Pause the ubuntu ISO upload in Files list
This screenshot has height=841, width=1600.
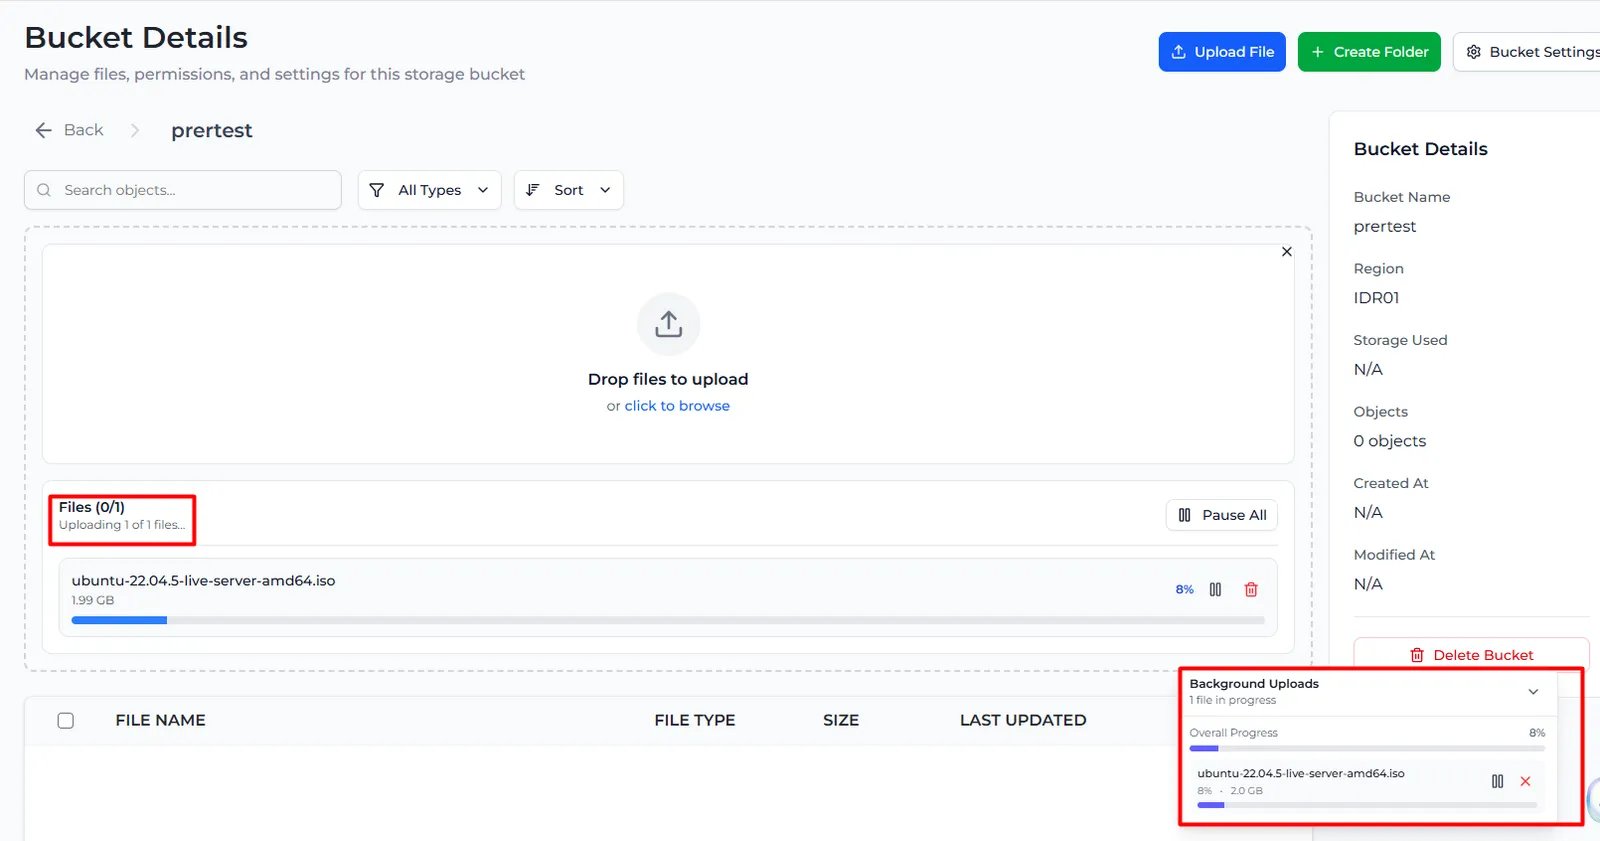1215,590
